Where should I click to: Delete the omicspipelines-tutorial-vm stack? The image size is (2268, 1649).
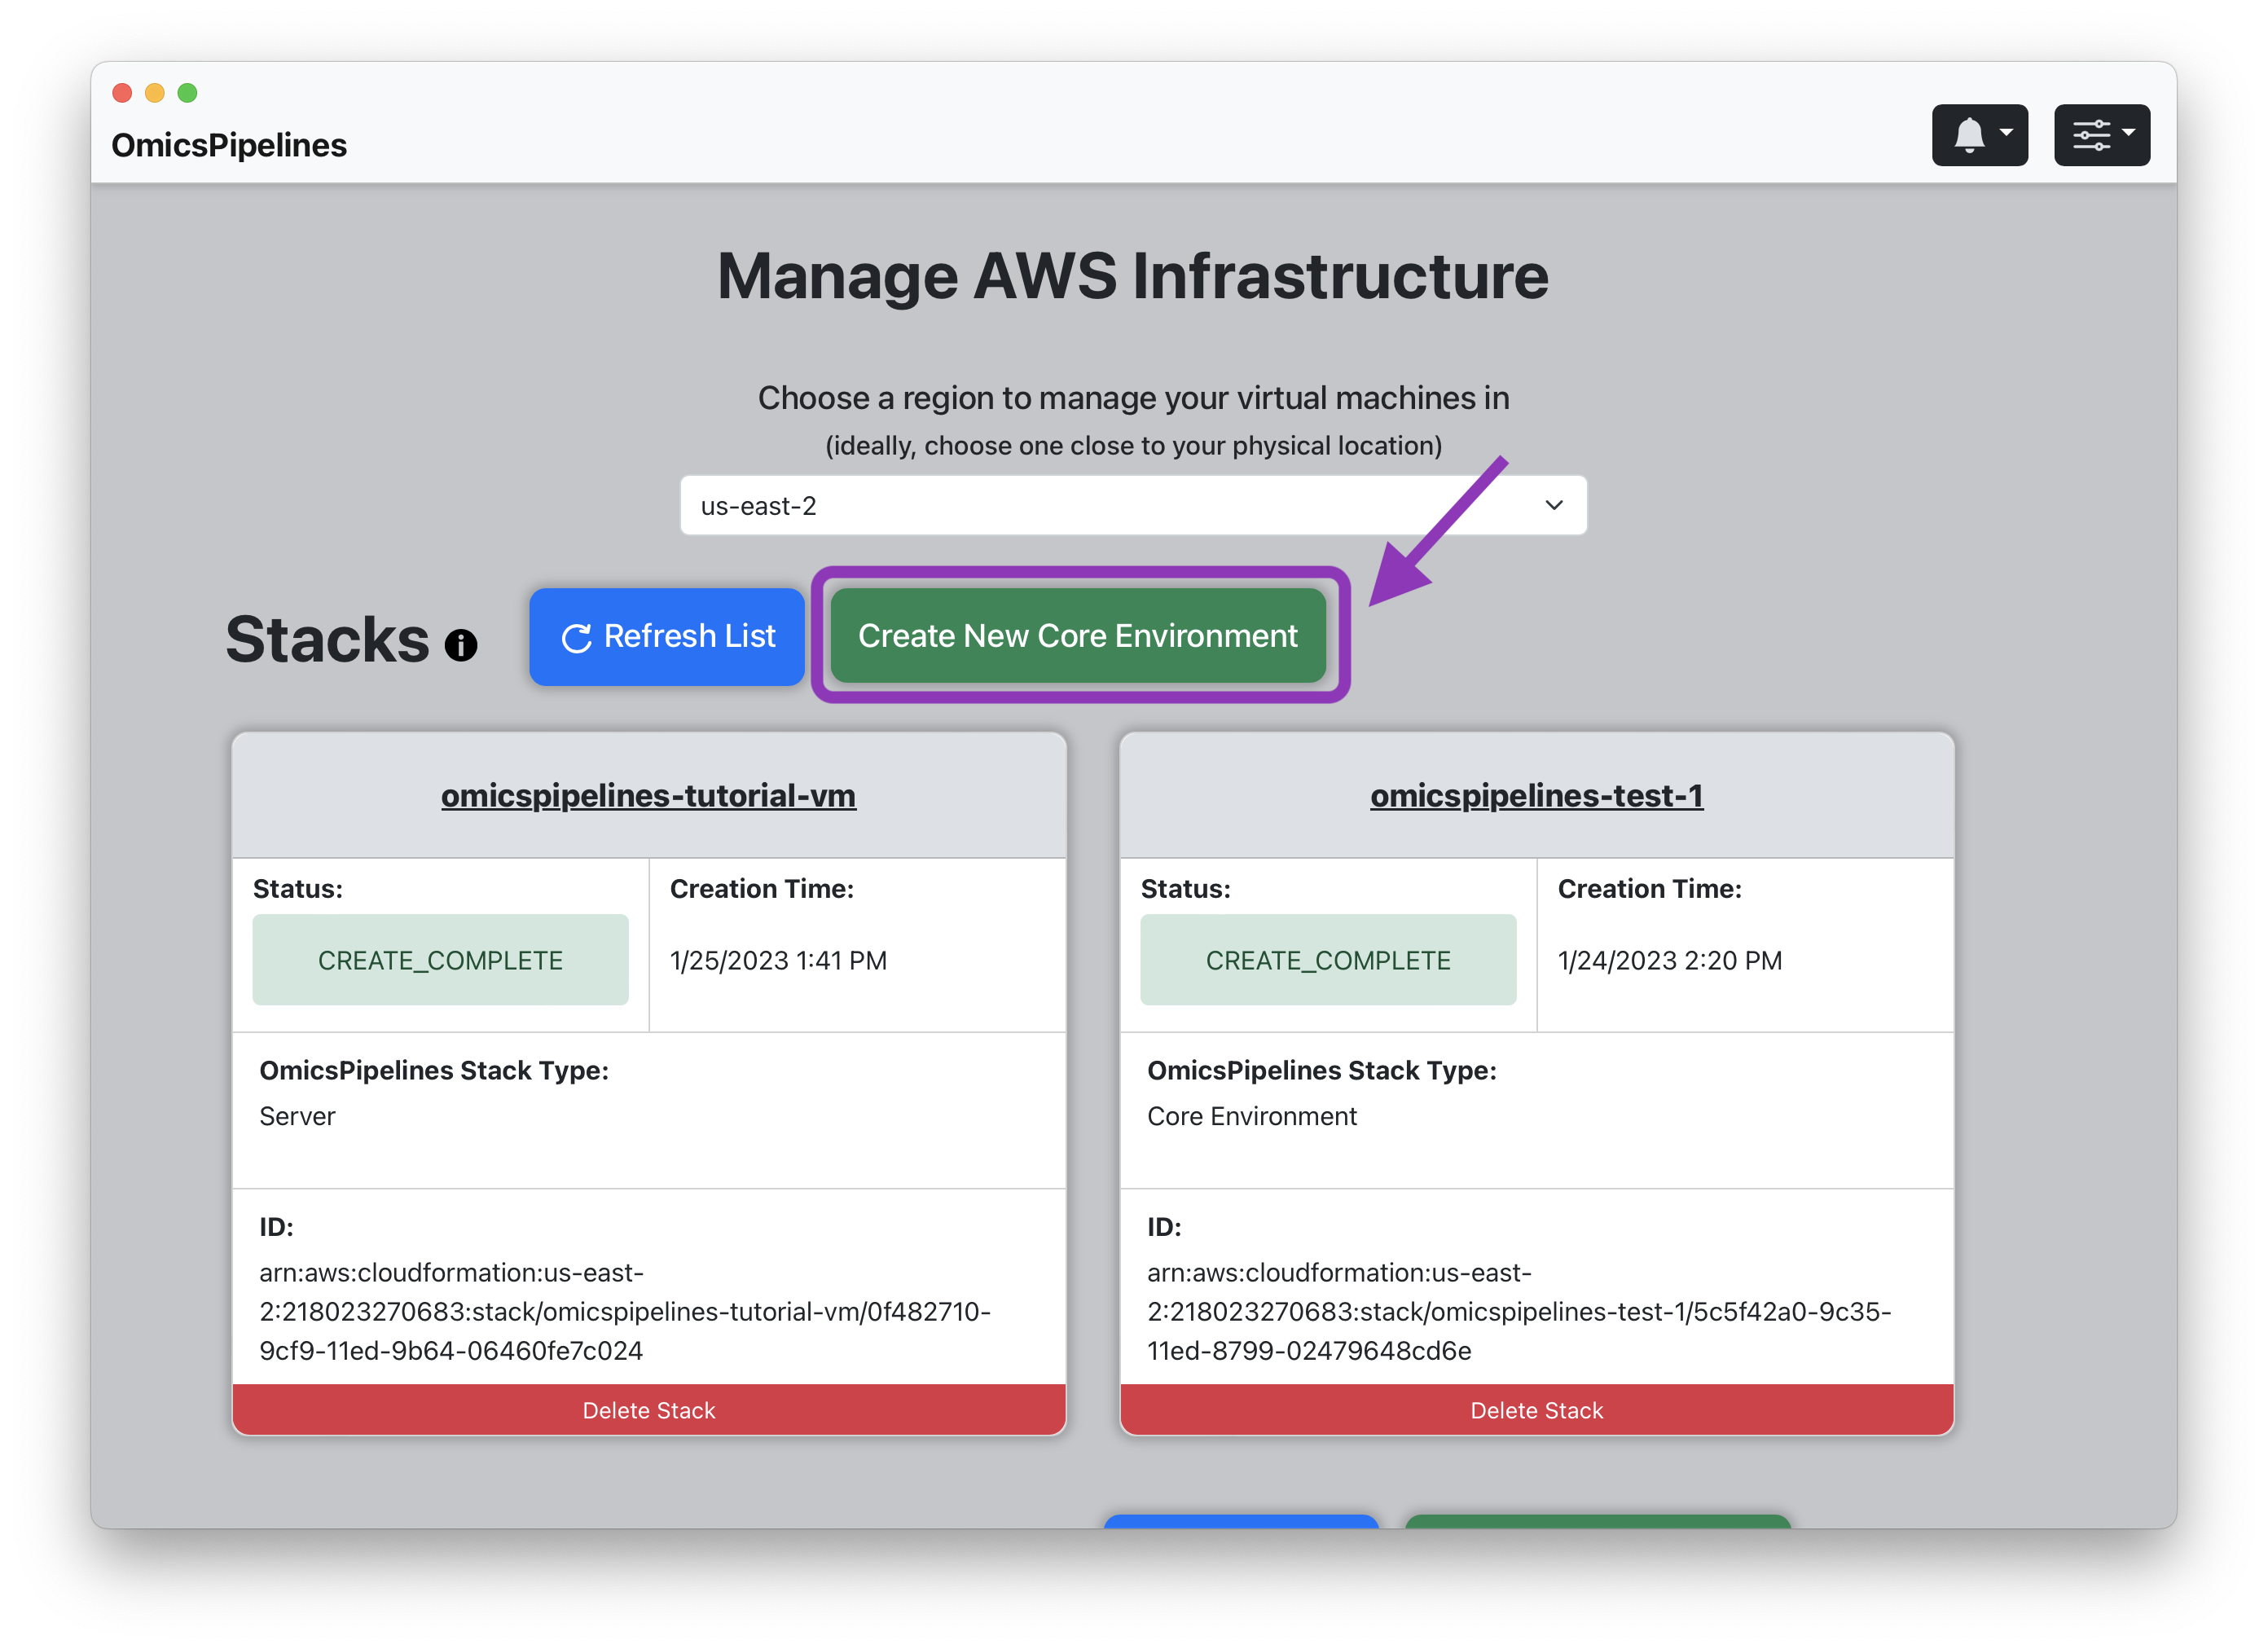coord(649,1410)
